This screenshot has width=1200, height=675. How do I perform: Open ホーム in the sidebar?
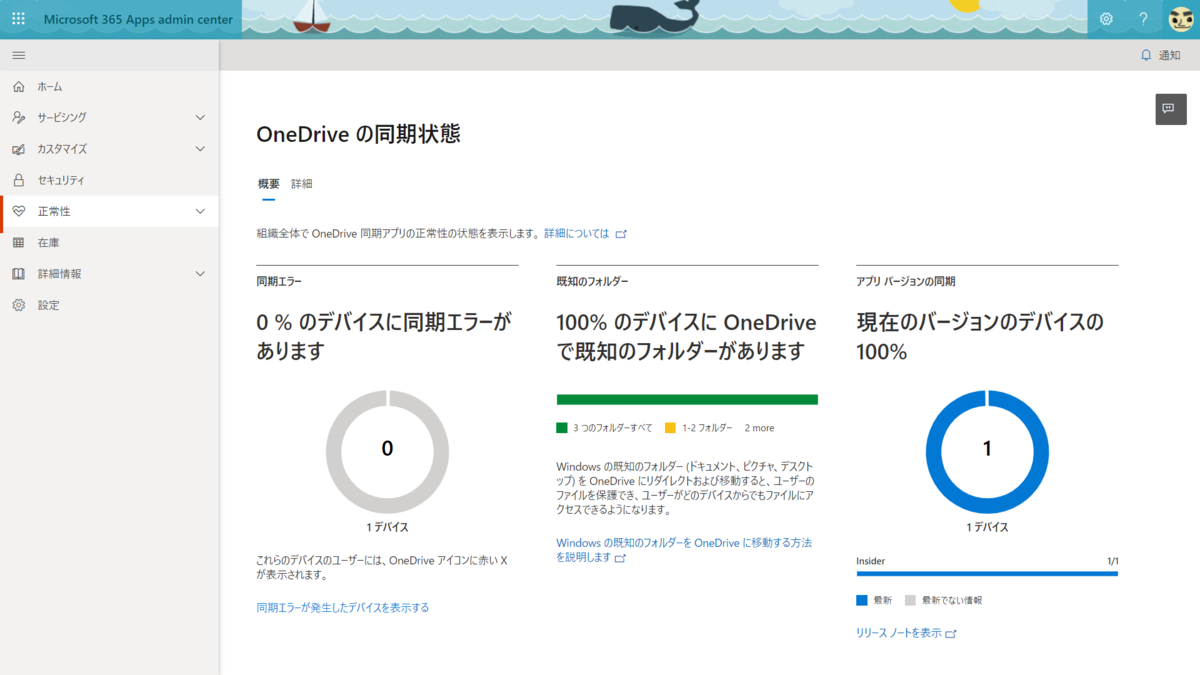(x=110, y=87)
